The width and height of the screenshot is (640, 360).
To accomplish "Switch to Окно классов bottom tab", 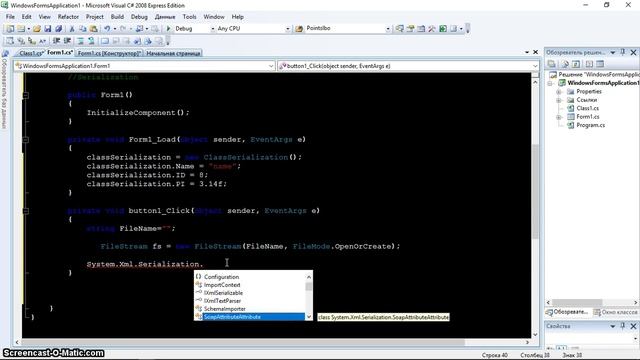I will coord(616,312).
